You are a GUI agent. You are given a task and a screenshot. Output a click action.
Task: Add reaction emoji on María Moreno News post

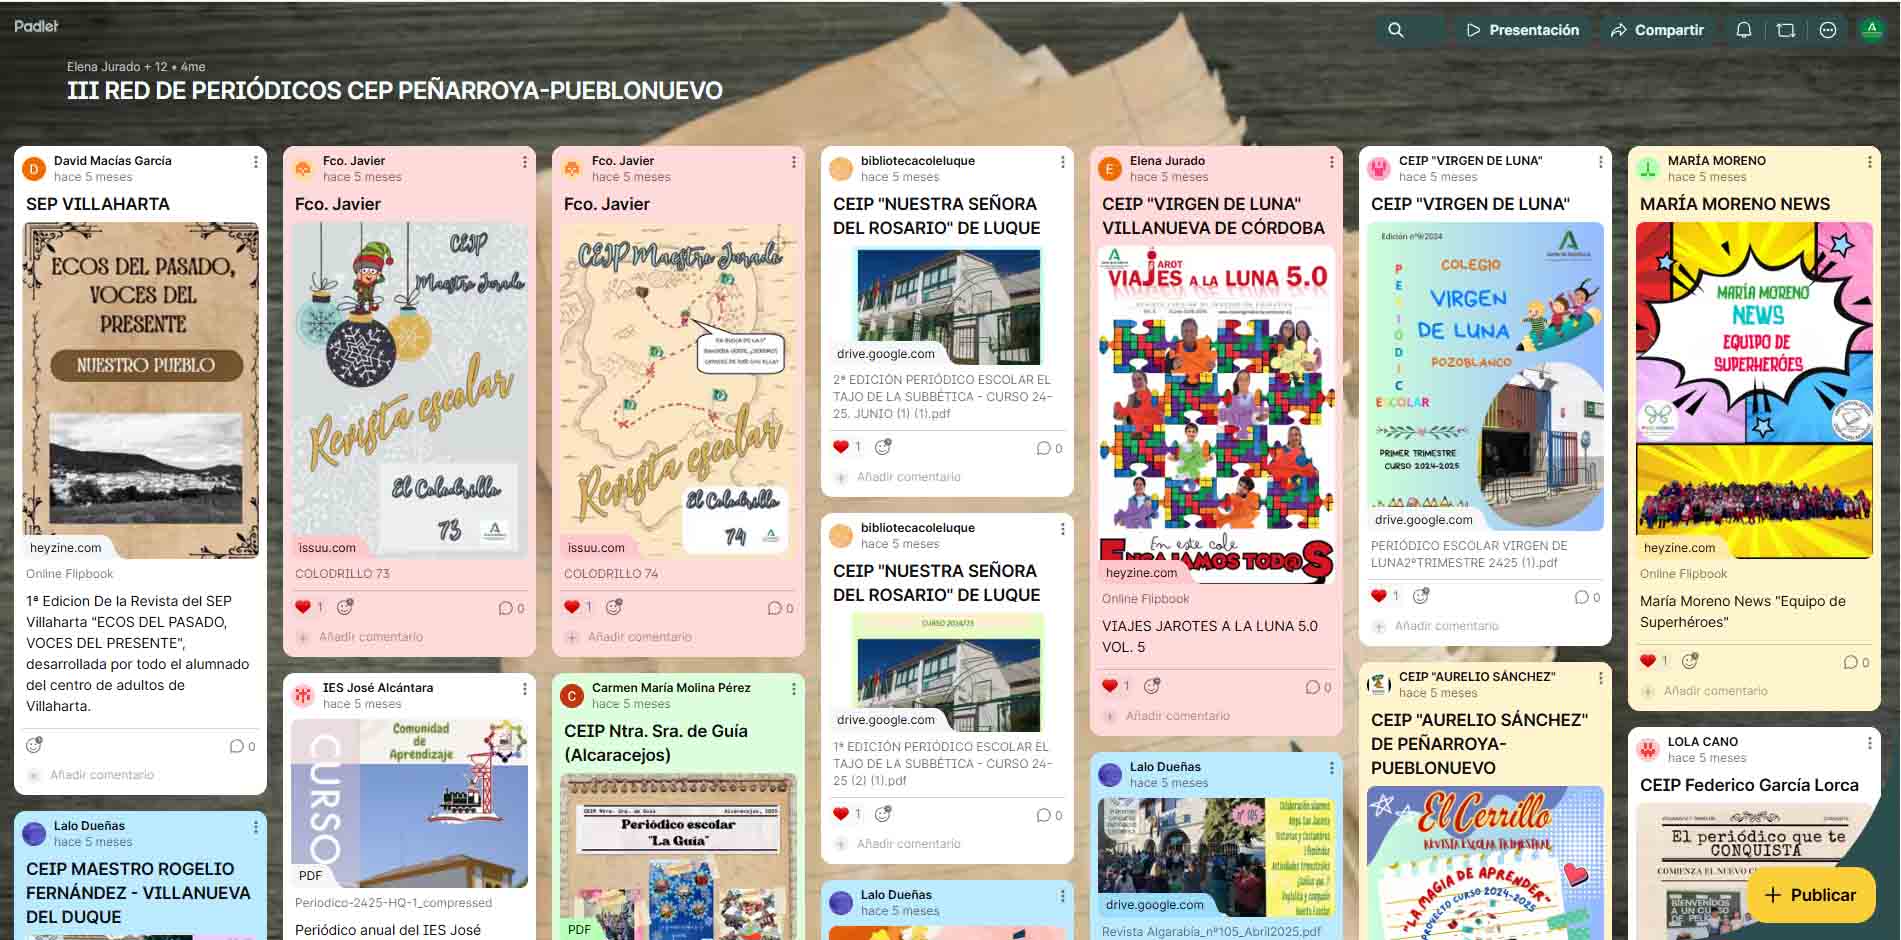(x=1690, y=661)
